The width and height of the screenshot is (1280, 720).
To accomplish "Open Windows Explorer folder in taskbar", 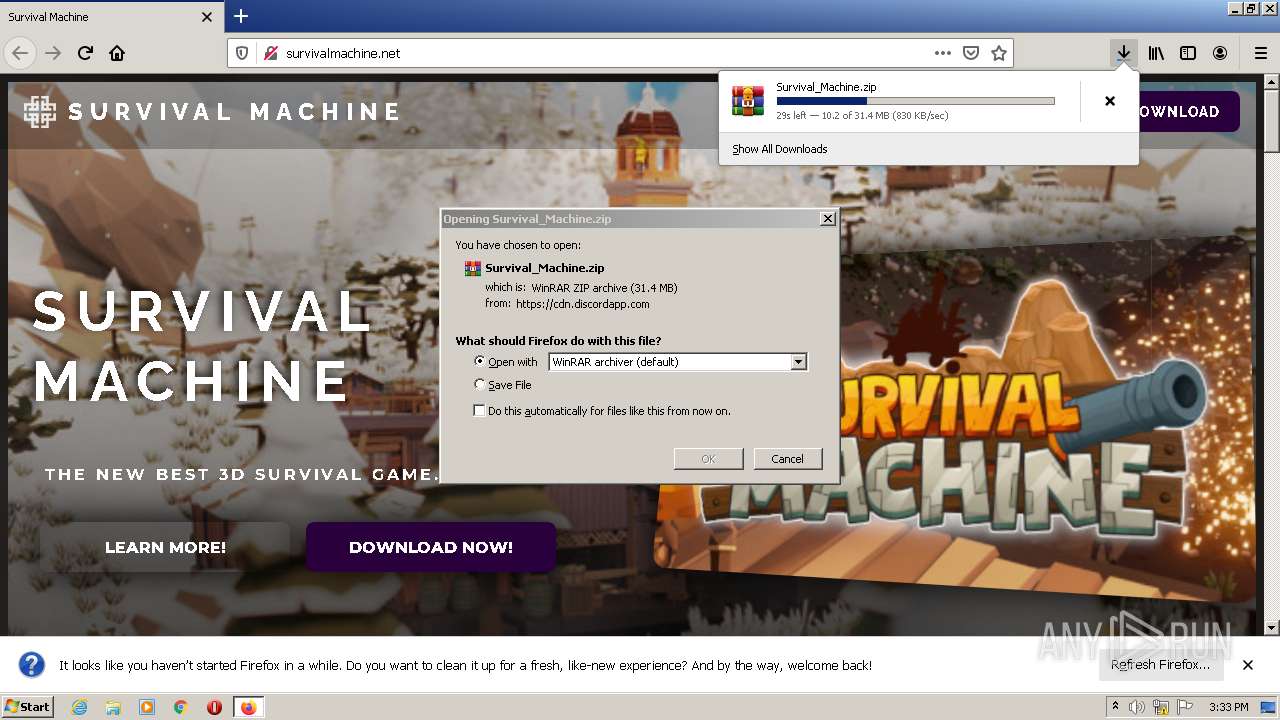I will click(113, 707).
